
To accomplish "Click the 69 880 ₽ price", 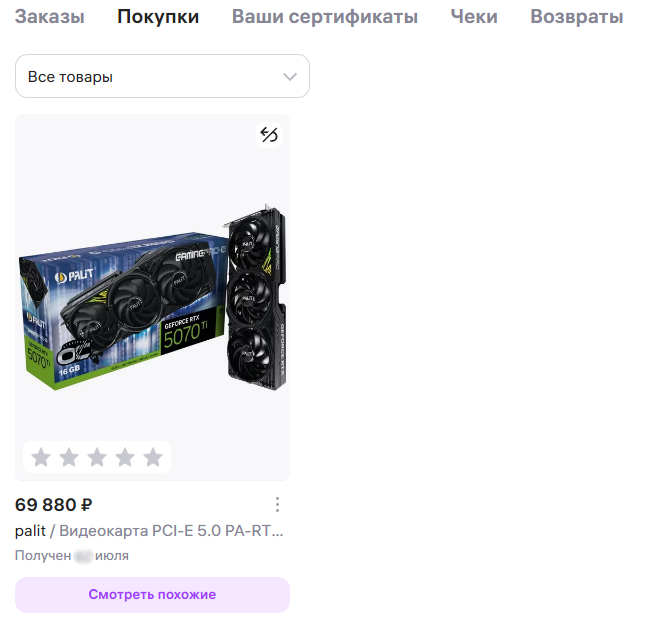I will point(54,505).
